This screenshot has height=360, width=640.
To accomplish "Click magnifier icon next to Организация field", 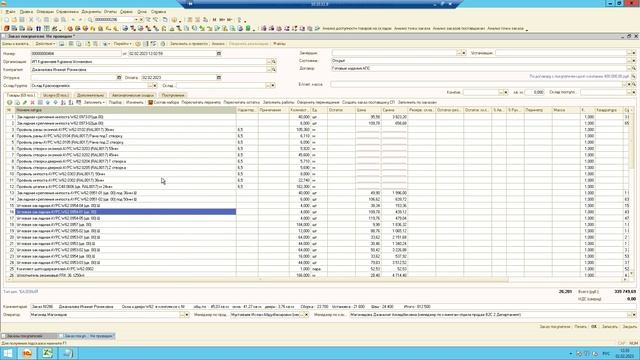I will (274, 62).
